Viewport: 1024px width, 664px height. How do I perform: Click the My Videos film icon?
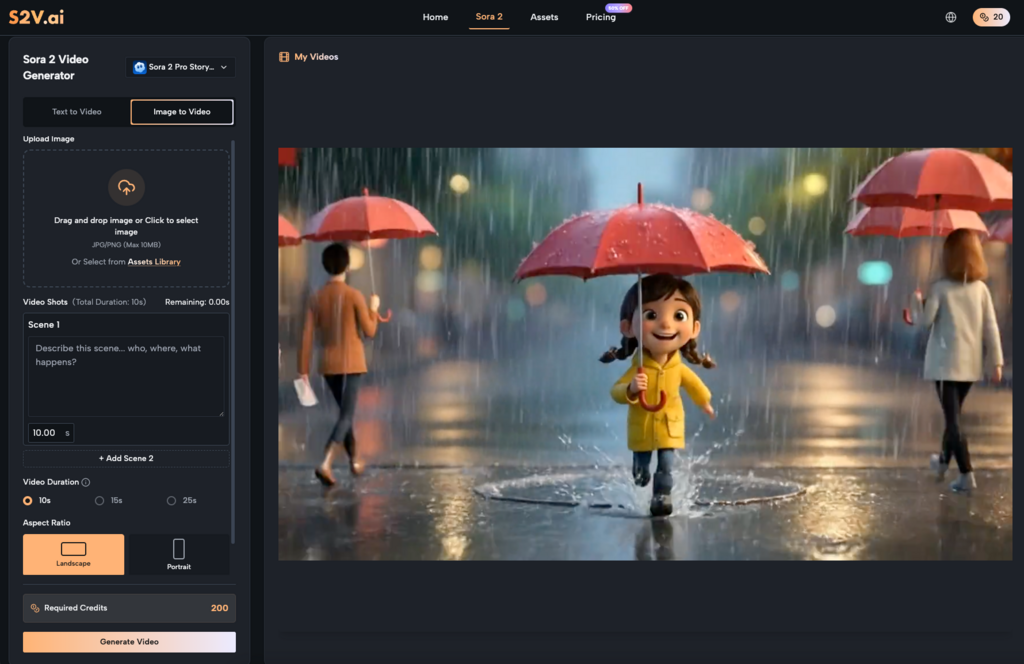284,57
